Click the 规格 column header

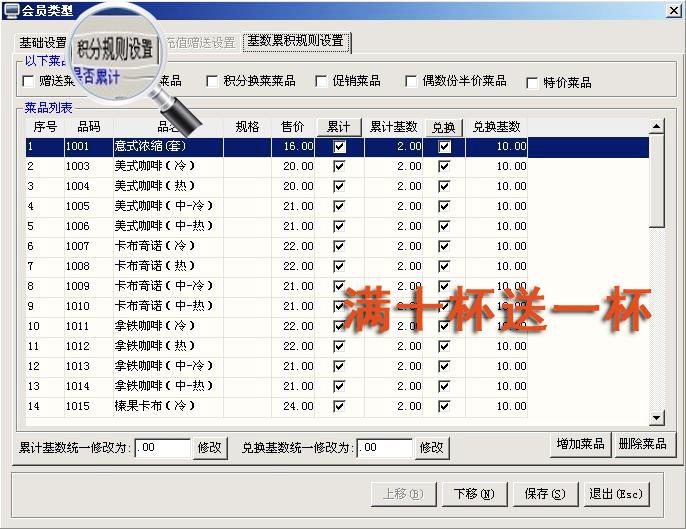click(247, 127)
